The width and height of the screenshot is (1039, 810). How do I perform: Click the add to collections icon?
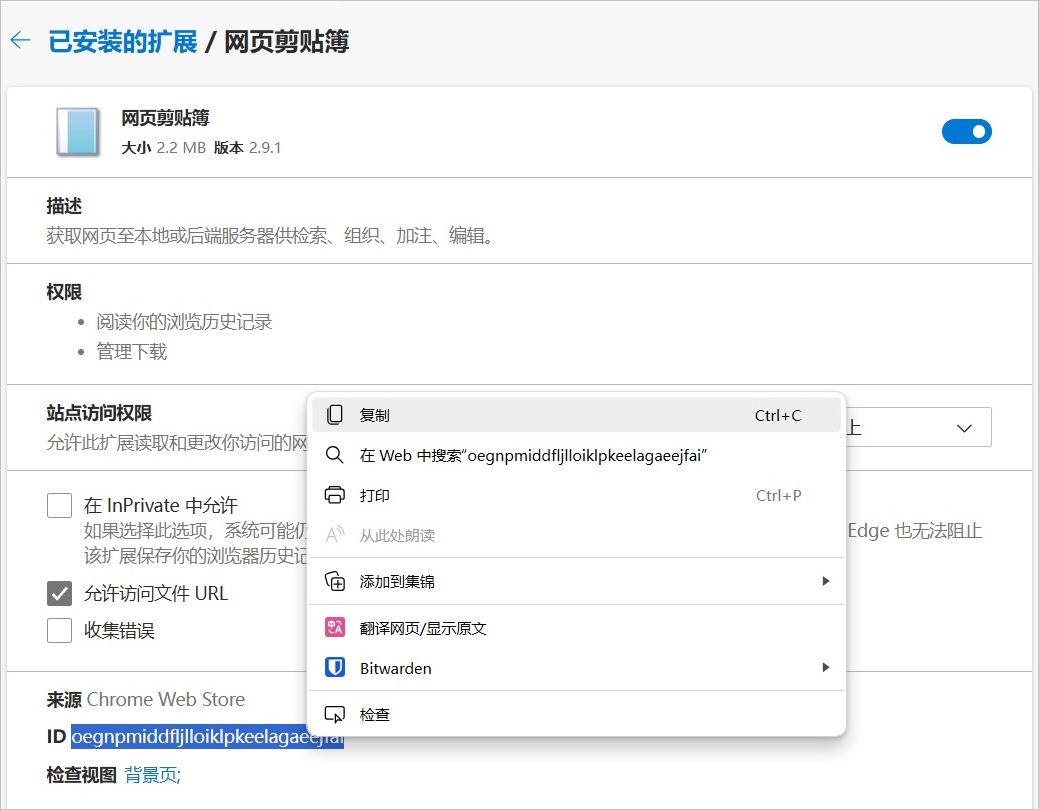pyautogui.click(x=335, y=581)
